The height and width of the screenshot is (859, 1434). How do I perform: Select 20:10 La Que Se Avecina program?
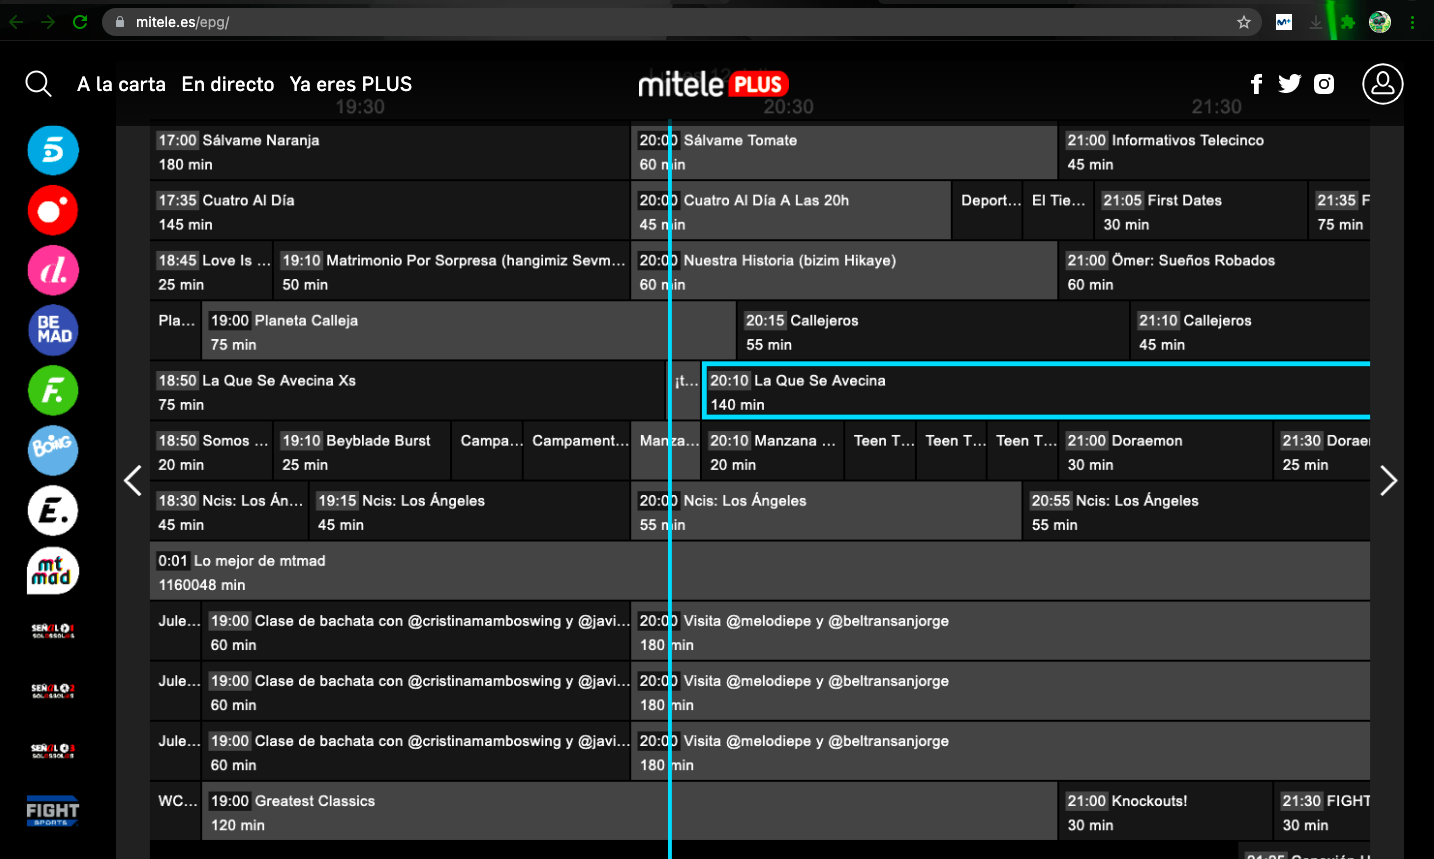click(1035, 391)
